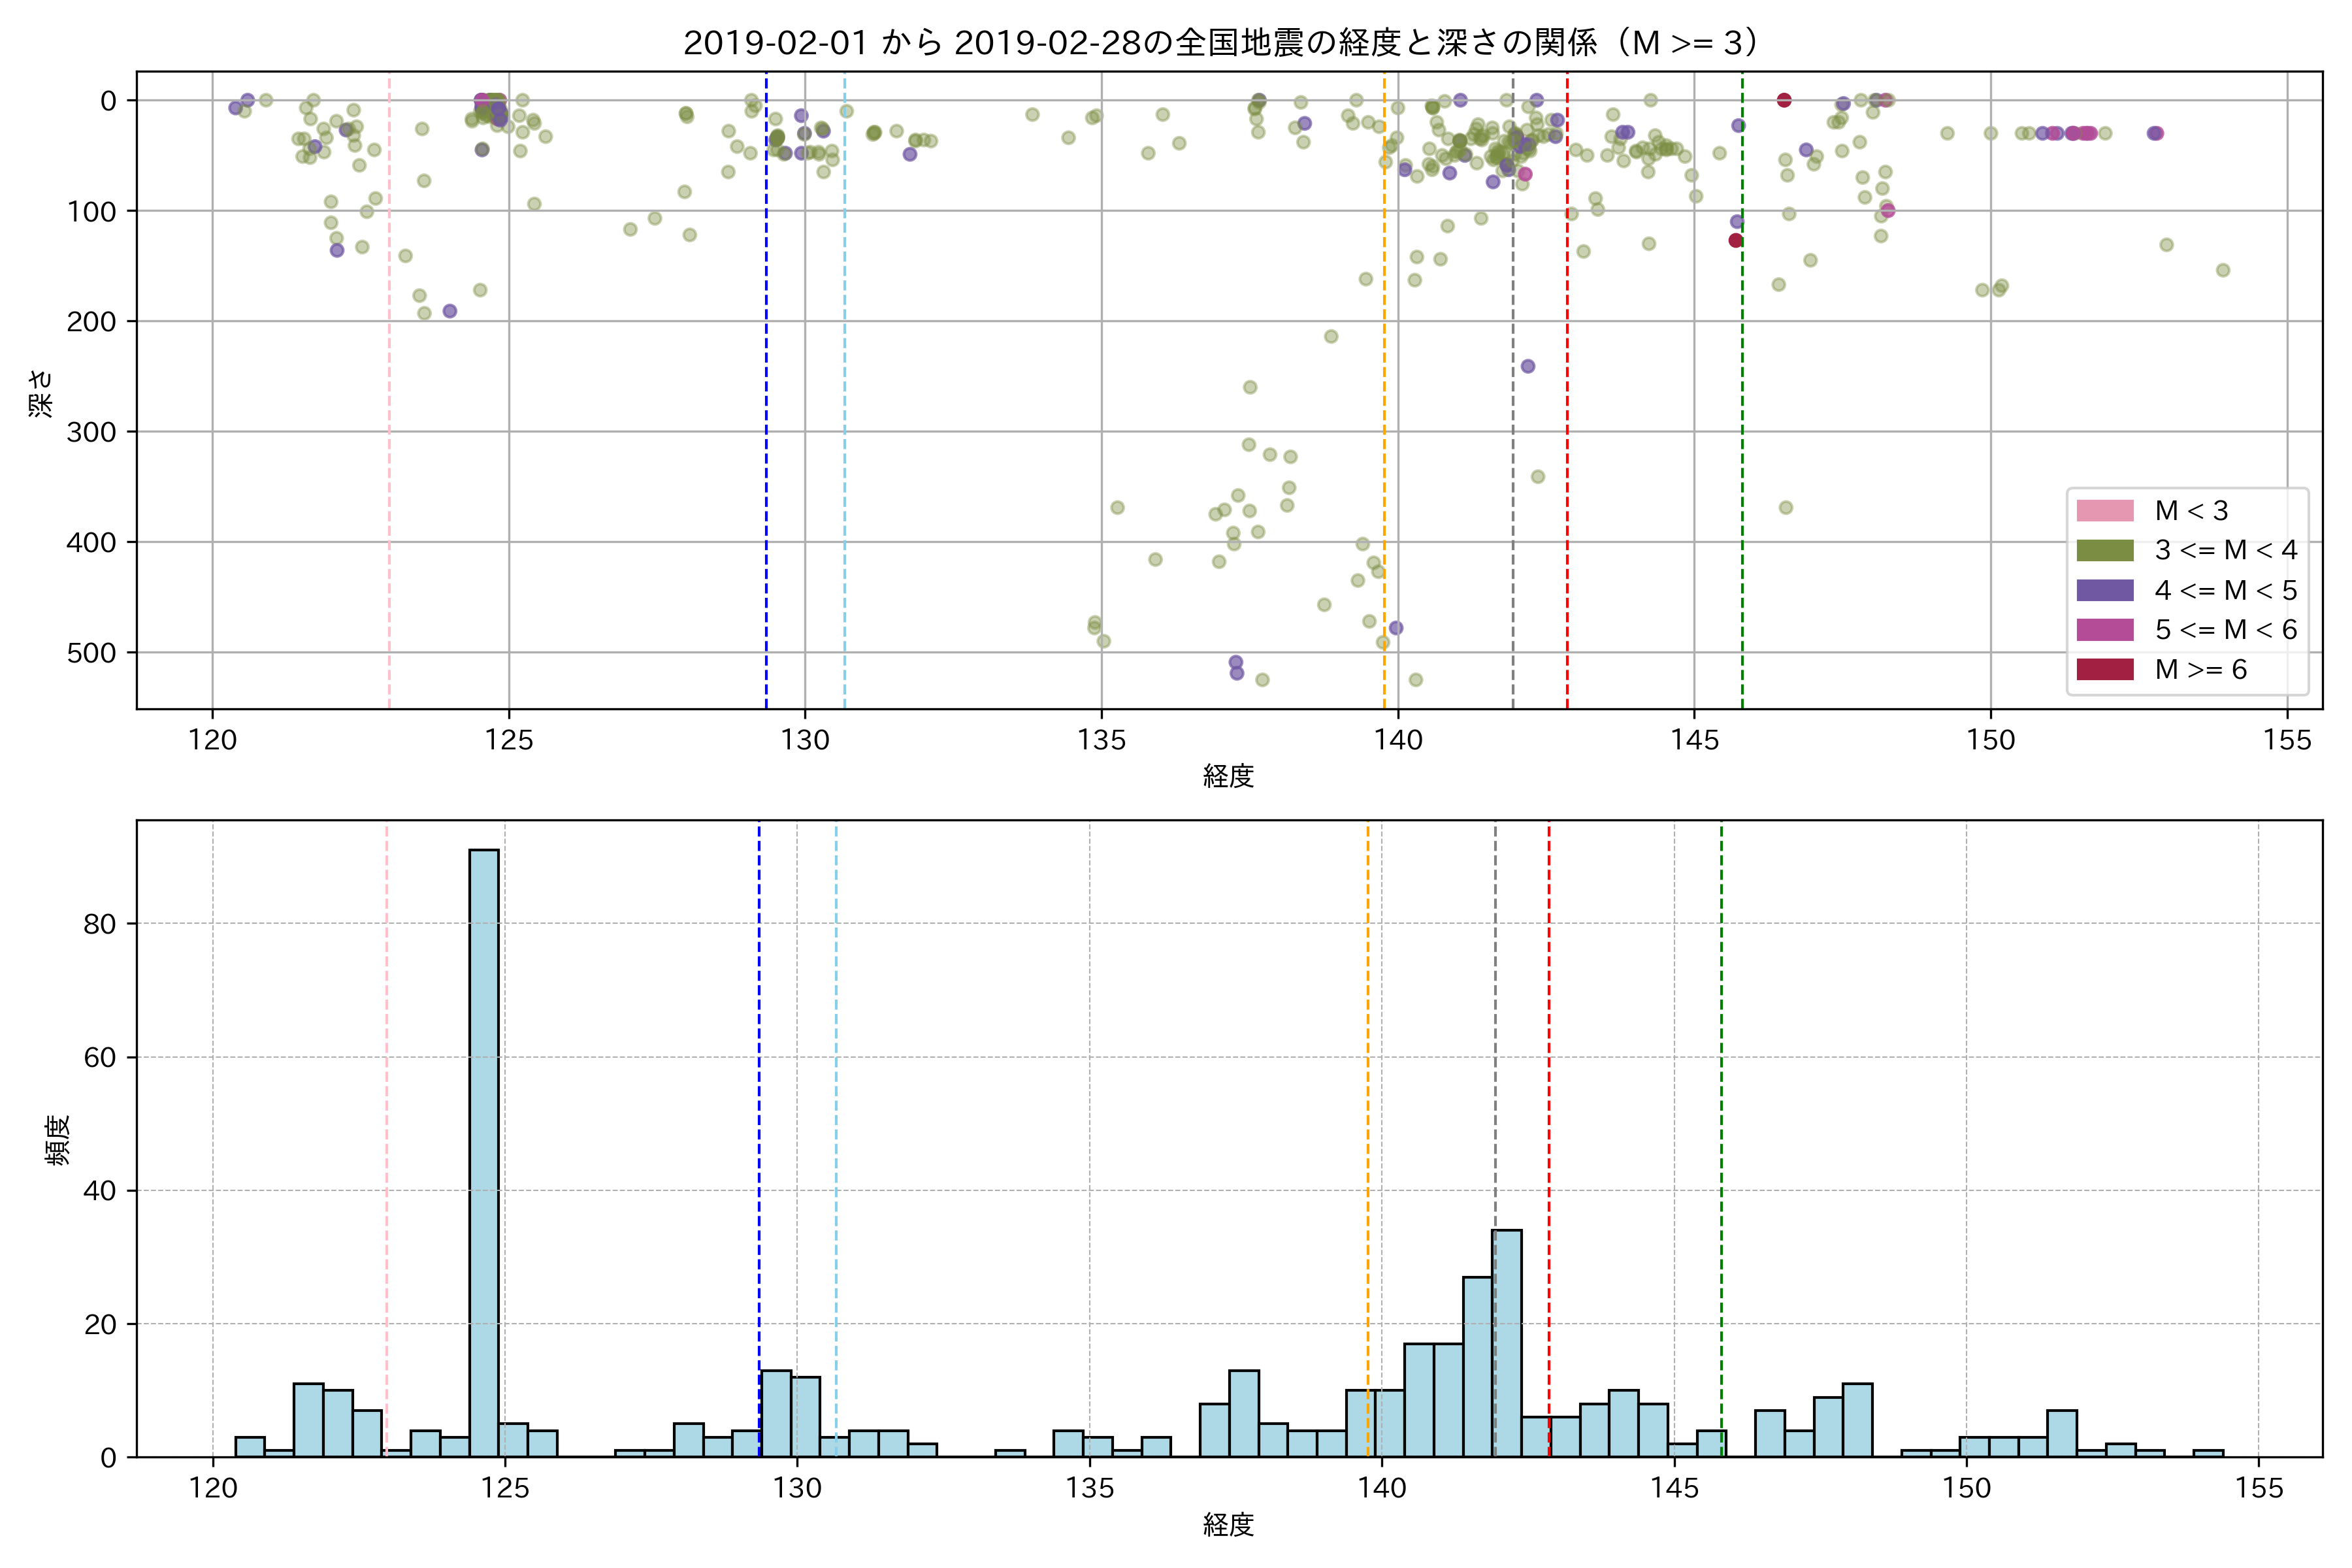This screenshot has width=2352, height=1568.
Task: Click the pink M < 3 legend swatch
Action: click(2104, 511)
